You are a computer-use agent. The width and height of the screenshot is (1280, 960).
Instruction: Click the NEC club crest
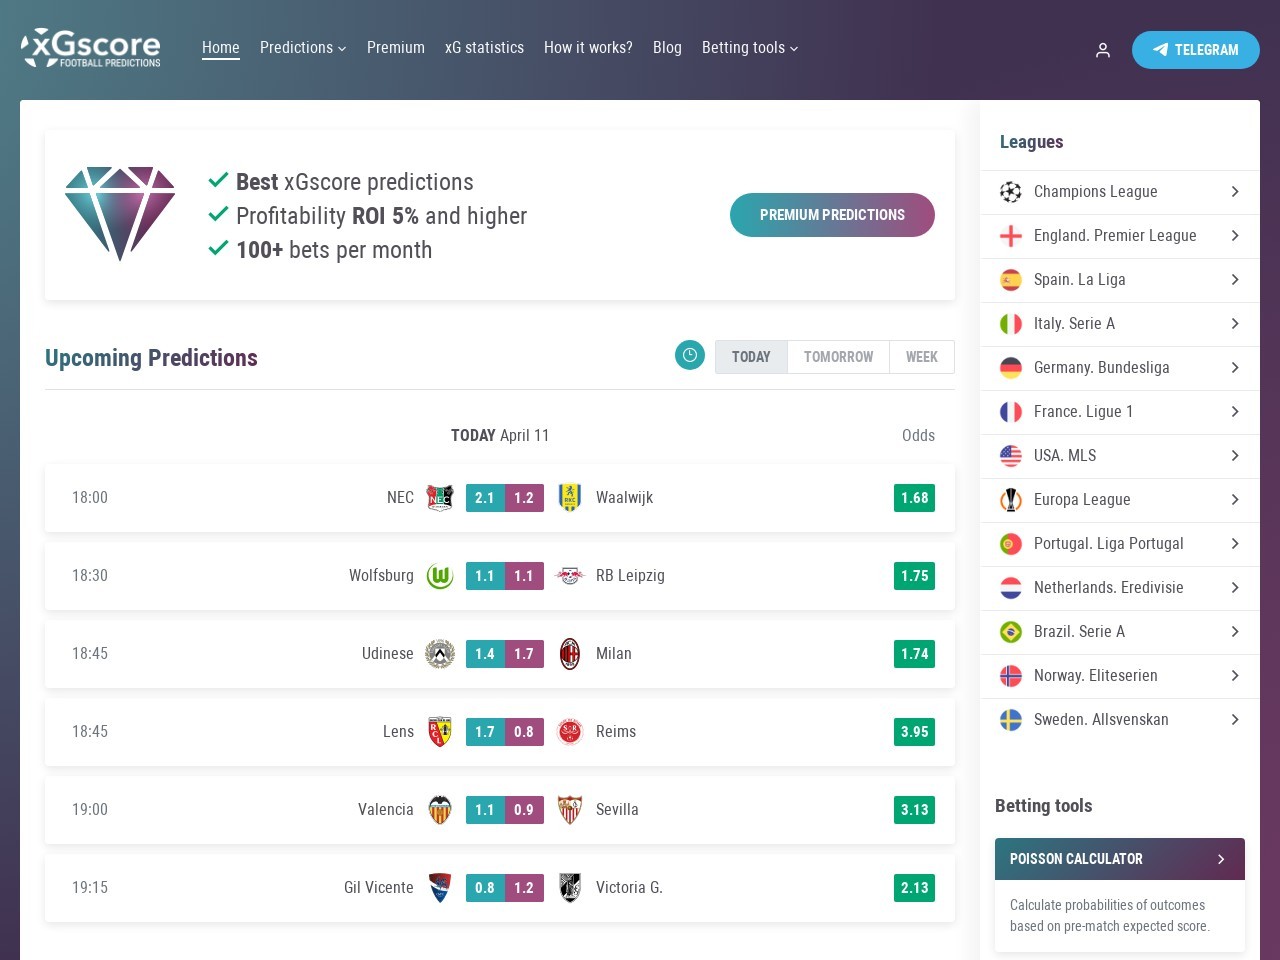(x=440, y=497)
